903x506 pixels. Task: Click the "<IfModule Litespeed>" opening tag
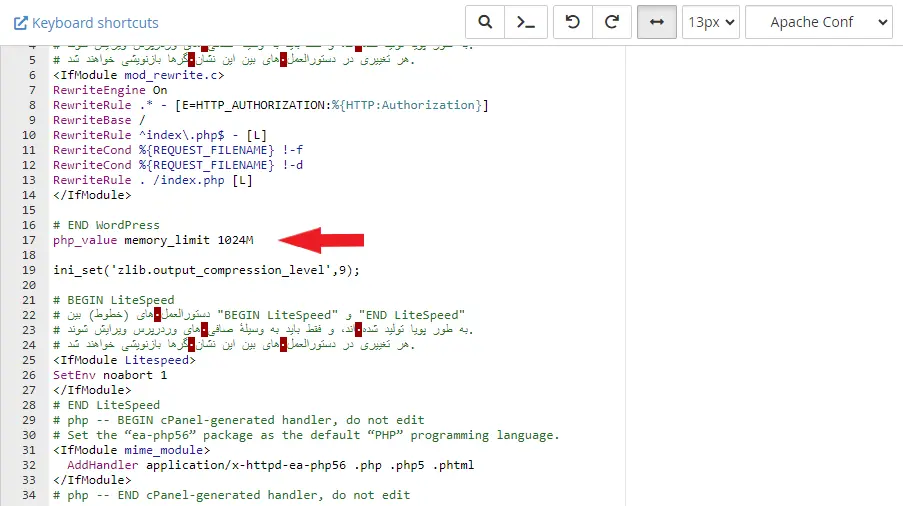click(x=124, y=360)
